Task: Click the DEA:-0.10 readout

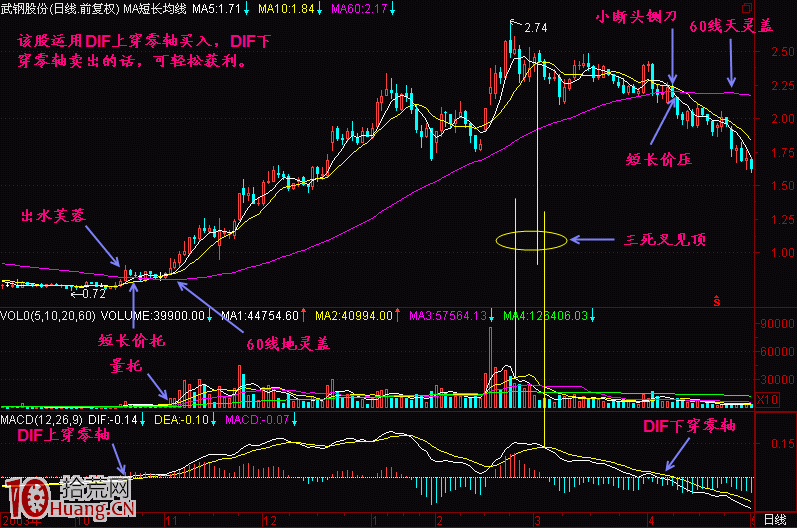Action: (181, 420)
